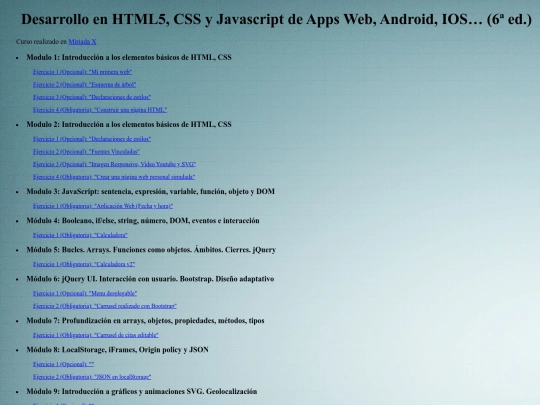
Task: Open Ejercicio 3 "Imagen Responsive, Video Youtube y SVG"
Action: (x=114, y=164)
